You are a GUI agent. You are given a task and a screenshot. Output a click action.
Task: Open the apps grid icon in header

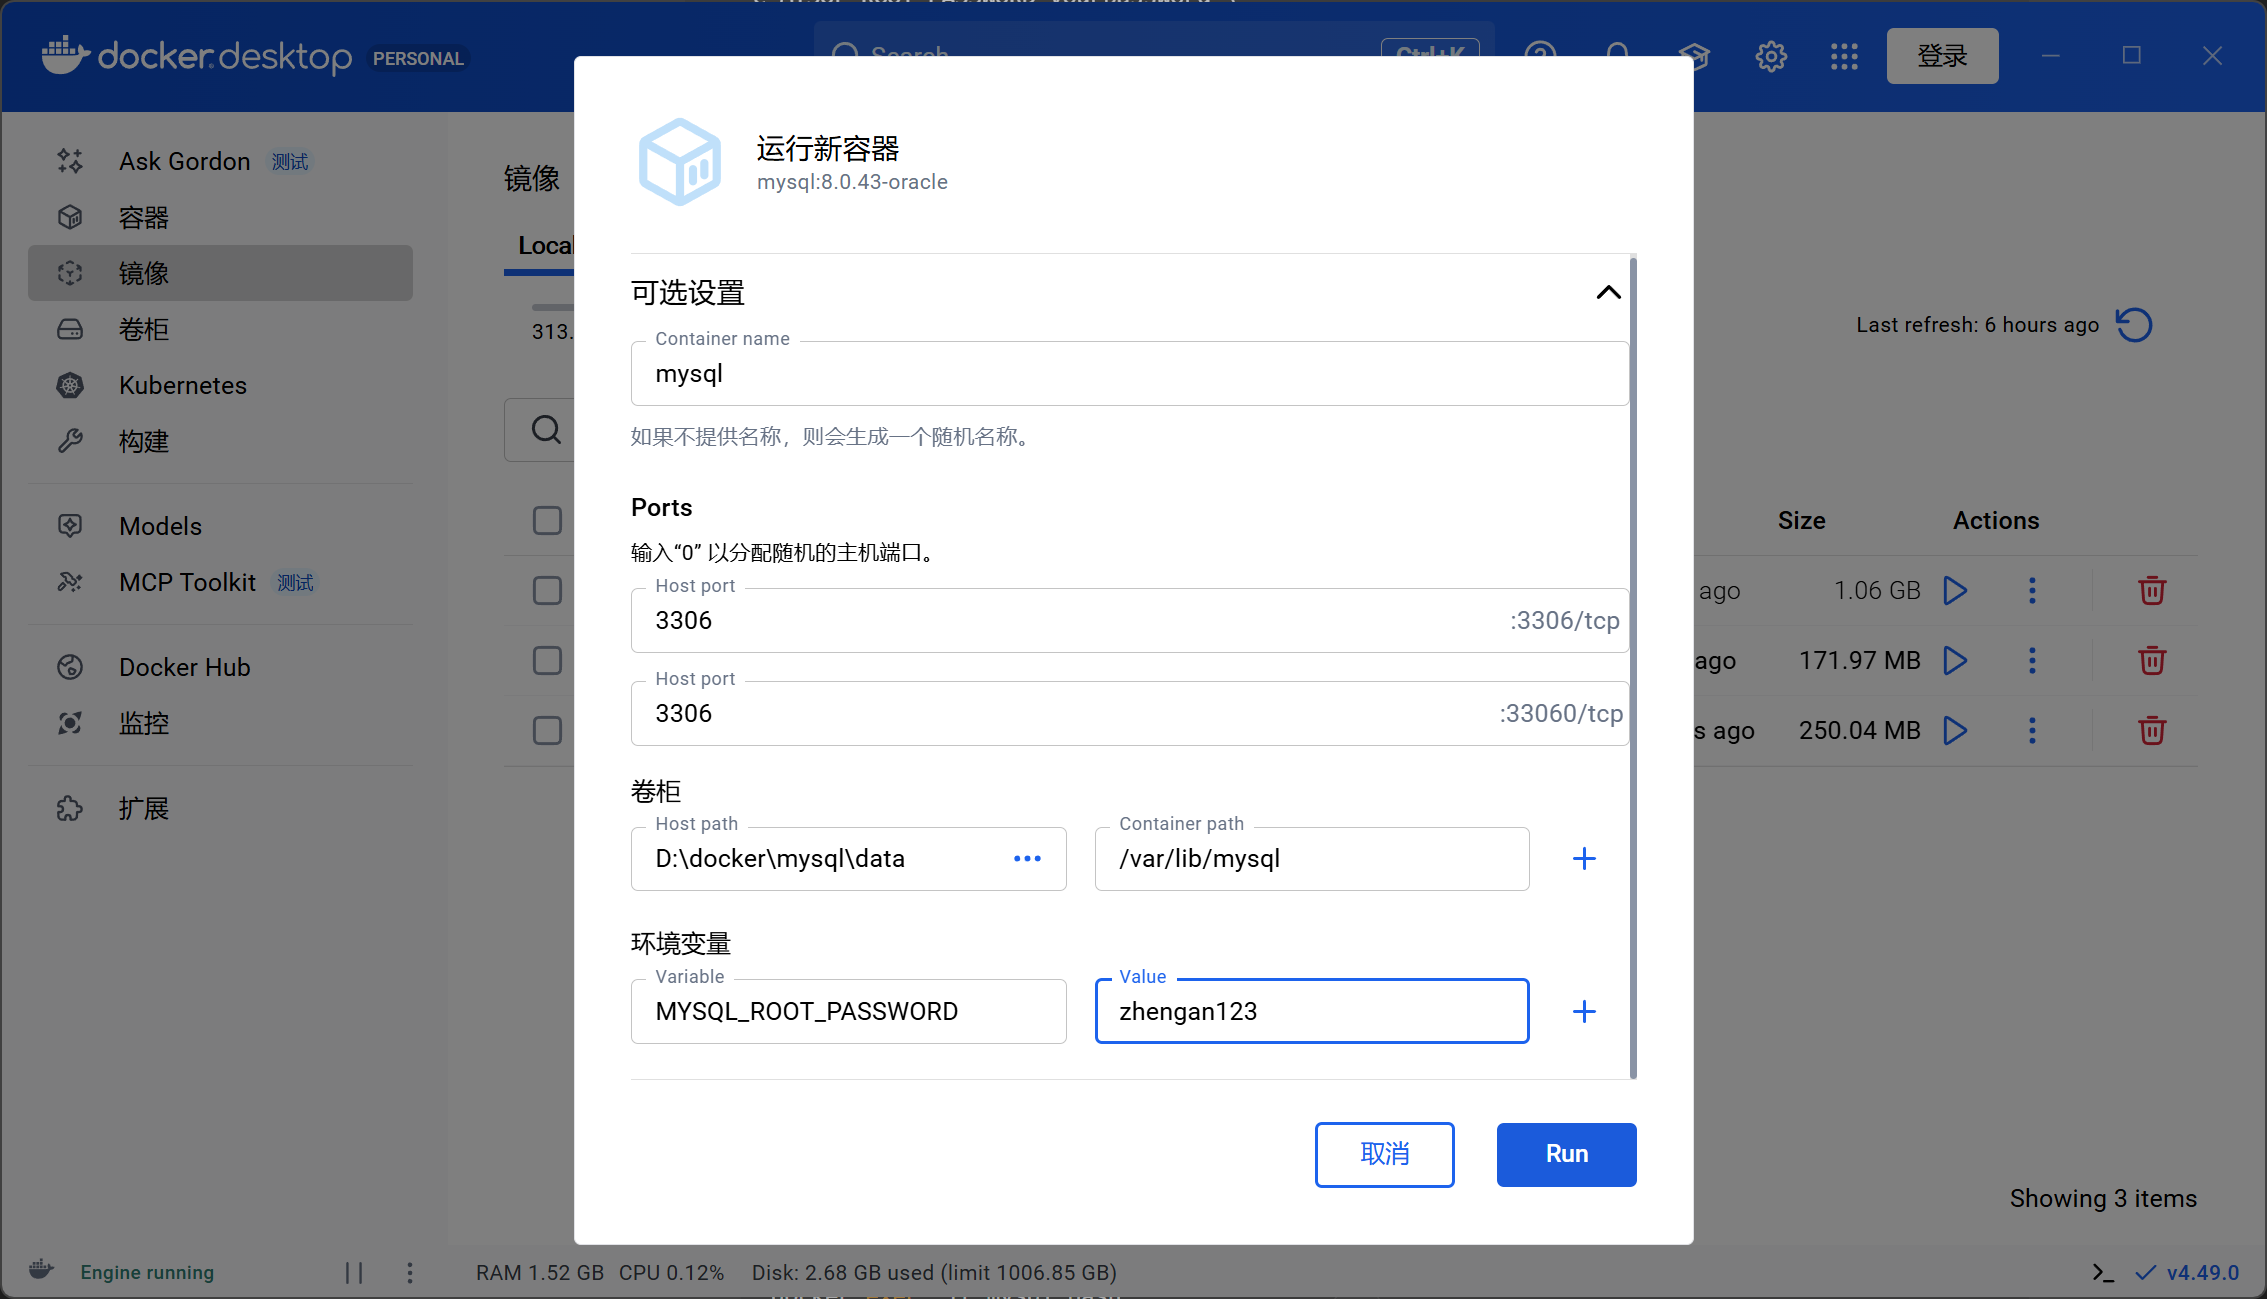pyautogui.click(x=1844, y=56)
